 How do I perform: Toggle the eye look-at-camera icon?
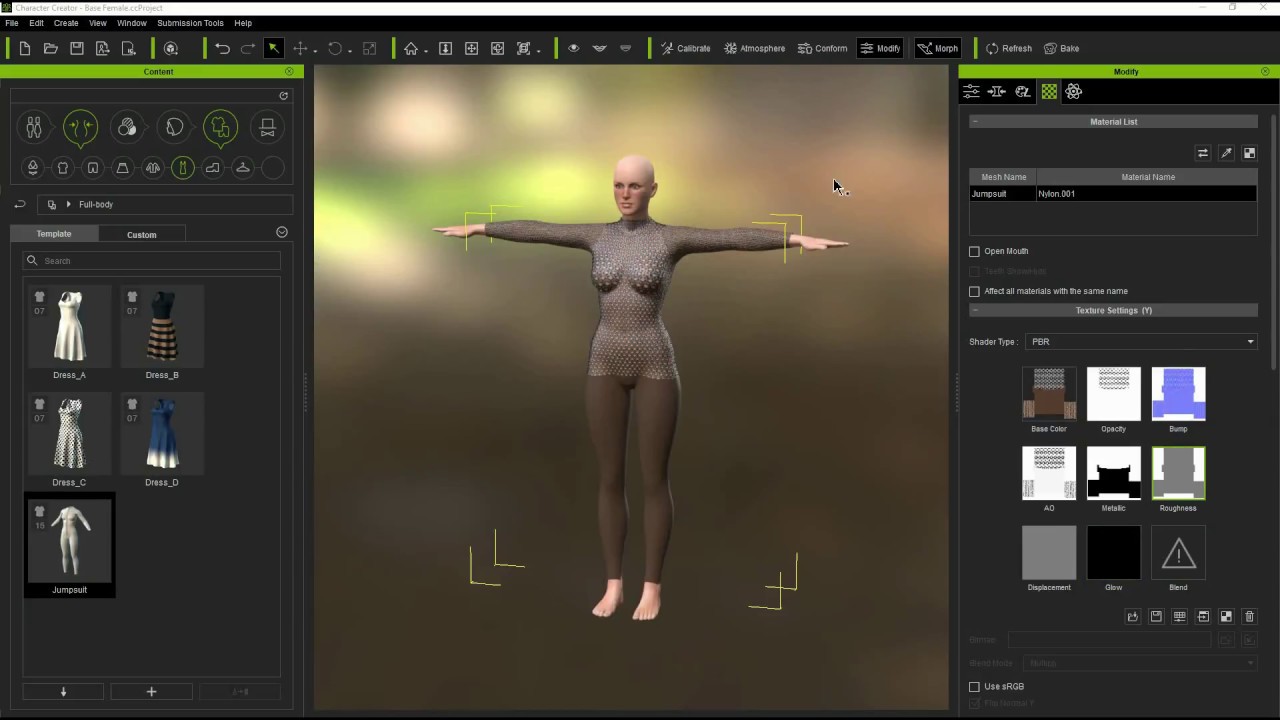pyautogui.click(x=573, y=48)
